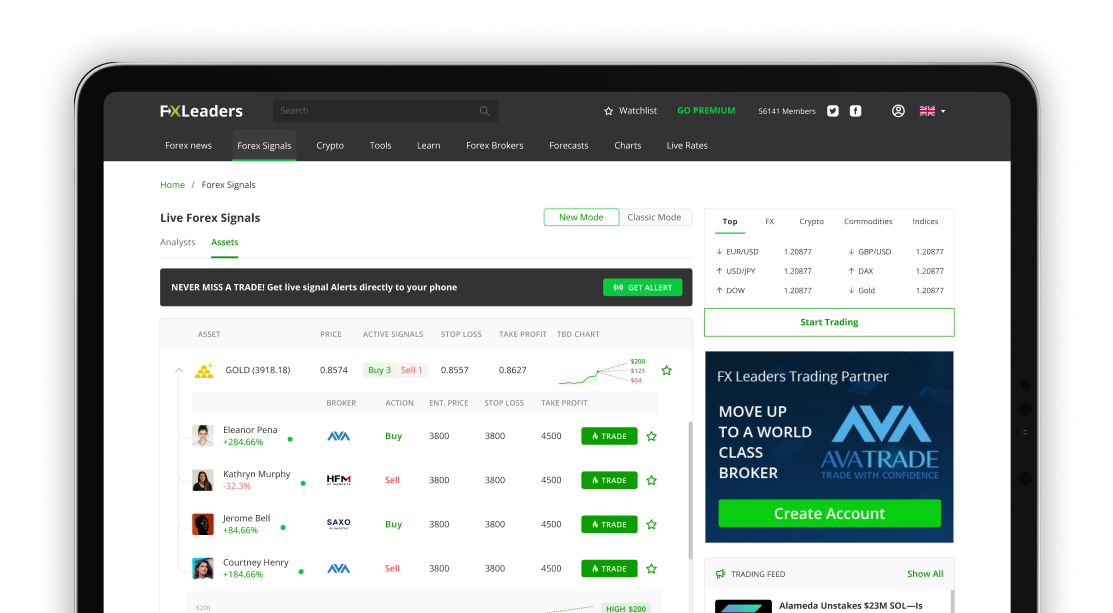Favorite Eleanor Pena's signal star
The image size is (1113, 613).
click(x=652, y=436)
